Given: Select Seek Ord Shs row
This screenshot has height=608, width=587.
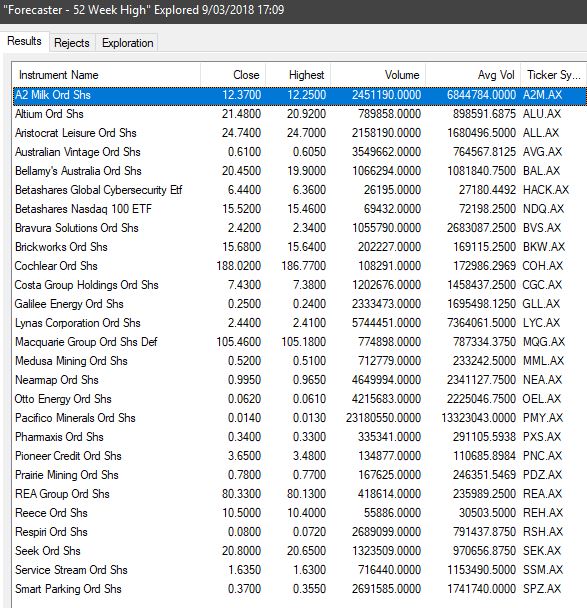Looking at the screenshot, I should (300, 551).
